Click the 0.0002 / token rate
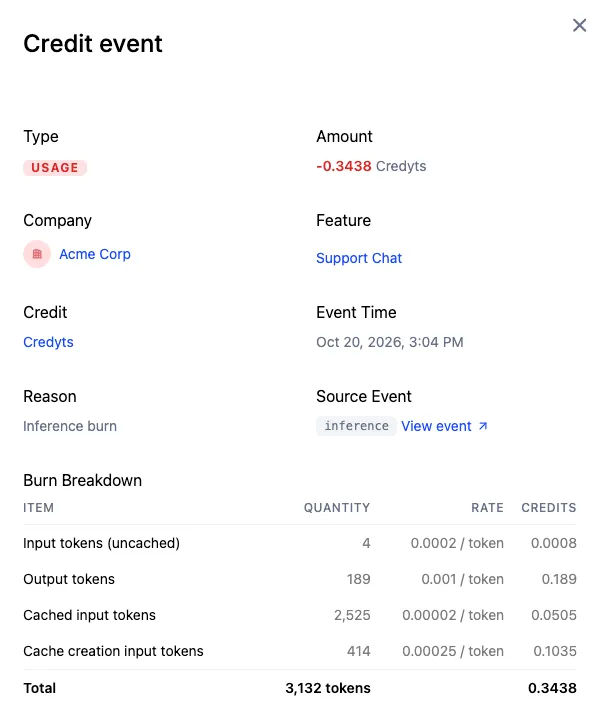 (457, 543)
